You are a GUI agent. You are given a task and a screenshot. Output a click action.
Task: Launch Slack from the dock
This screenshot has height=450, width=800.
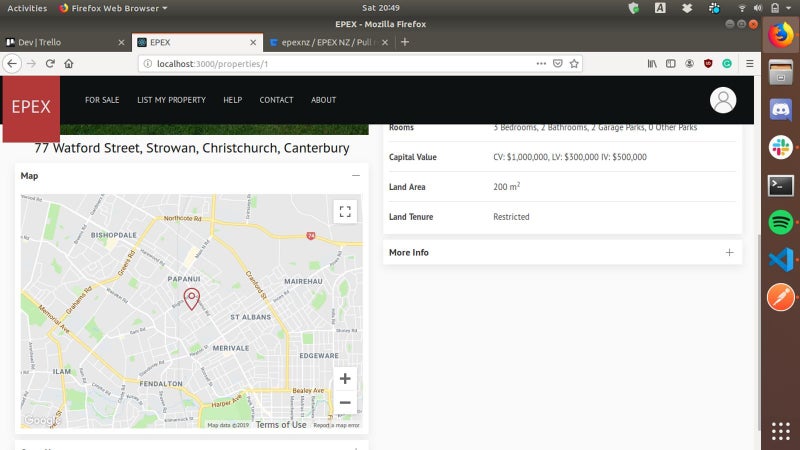tap(781, 147)
